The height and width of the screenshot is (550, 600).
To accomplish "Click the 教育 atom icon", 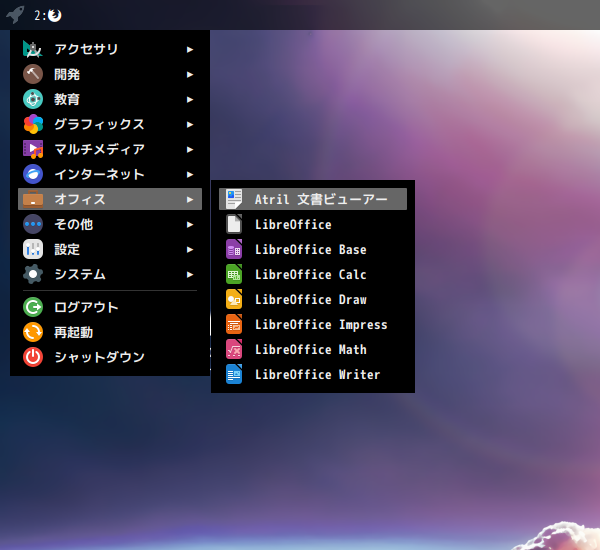I will (x=33, y=99).
